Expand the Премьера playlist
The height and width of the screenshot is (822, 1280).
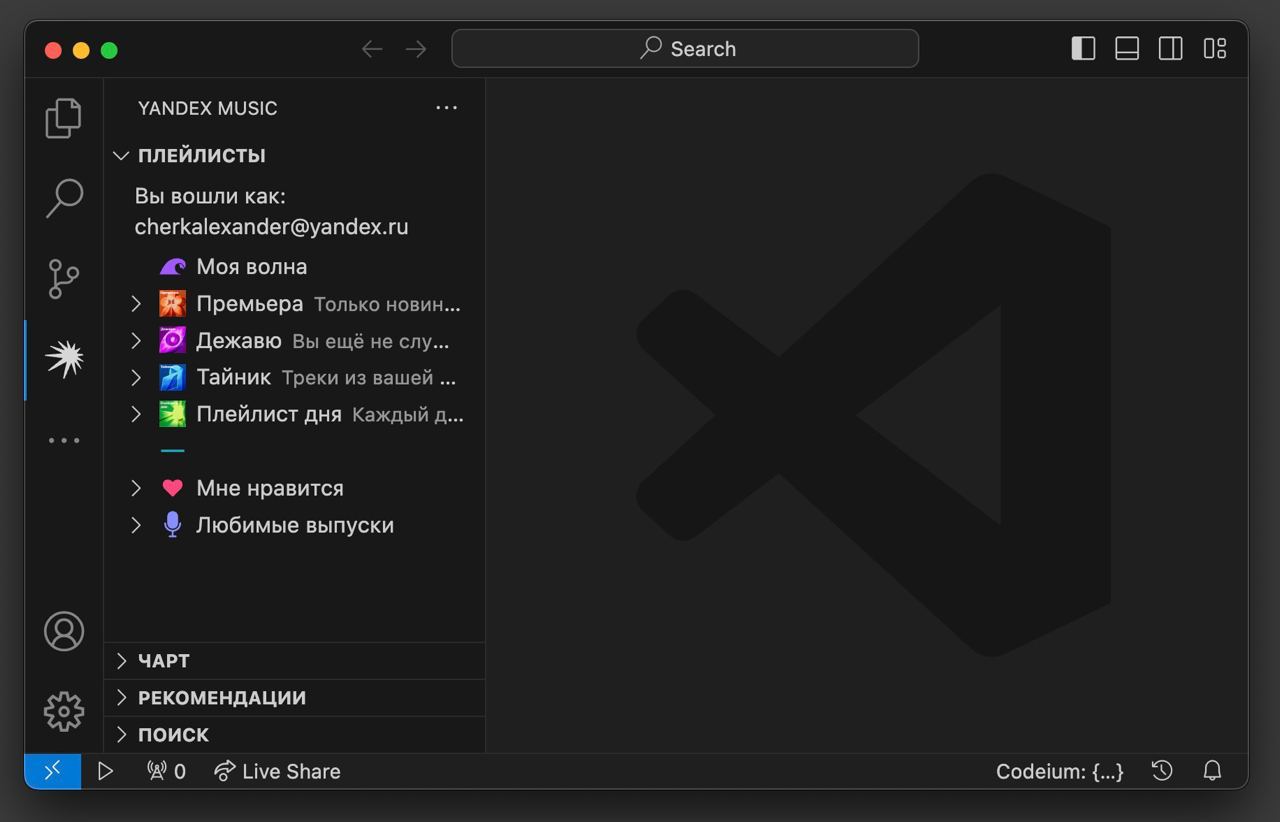137,304
